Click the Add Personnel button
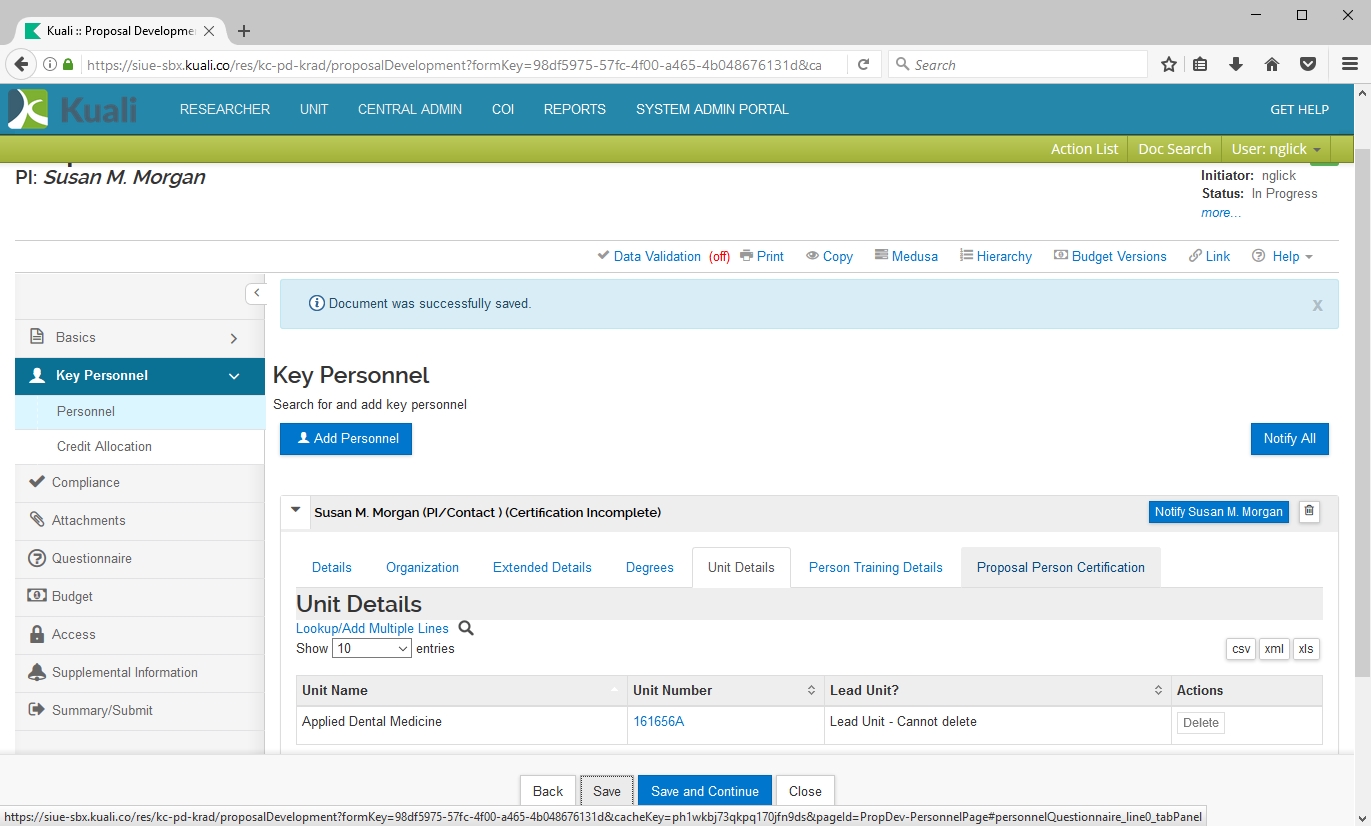1371x826 pixels. click(346, 439)
